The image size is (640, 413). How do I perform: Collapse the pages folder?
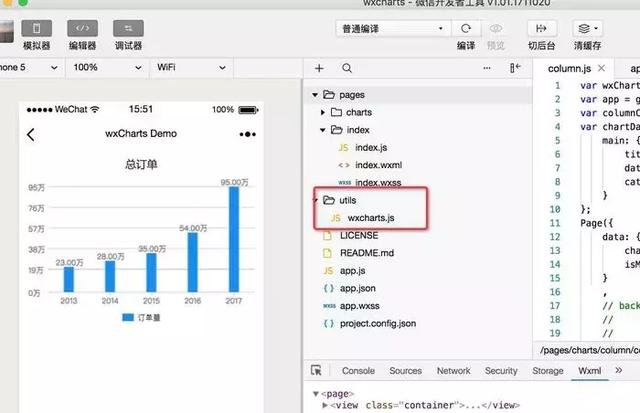[x=315, y=95]
